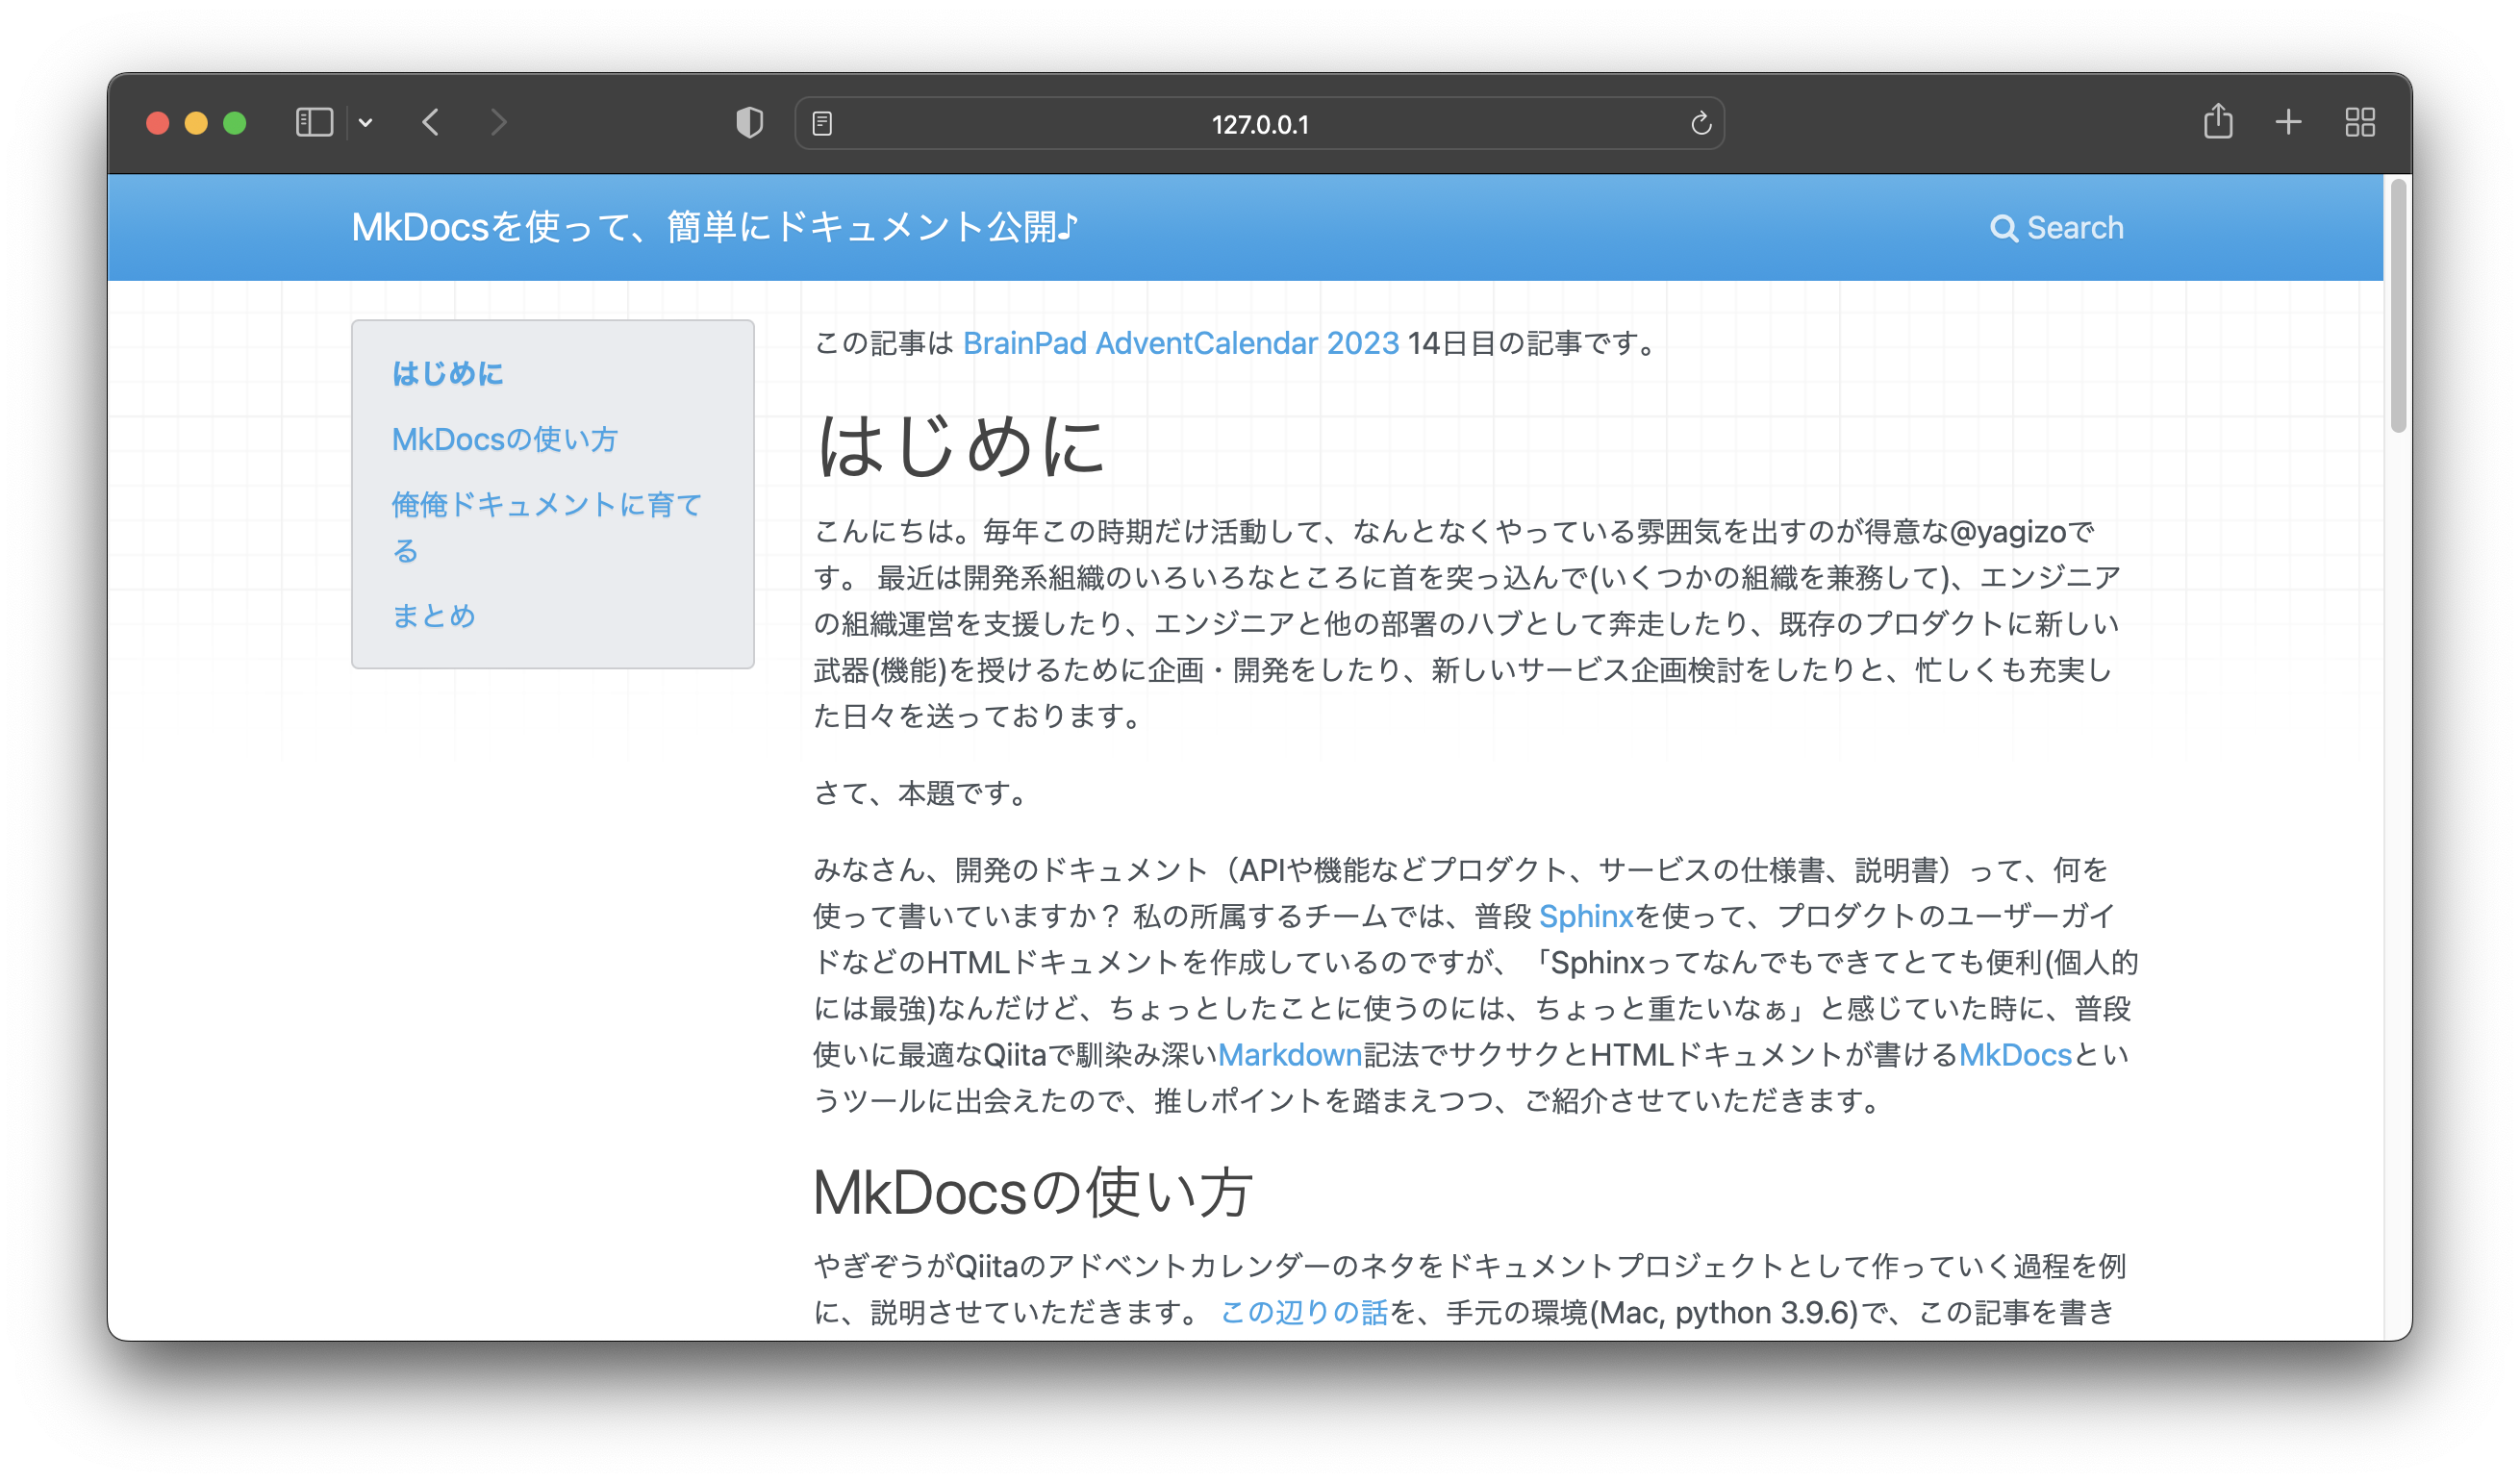Click the forward navigation arrow
This screenshot has height=1483, width=2520.
pyautogui.click(x=499, y=122)
